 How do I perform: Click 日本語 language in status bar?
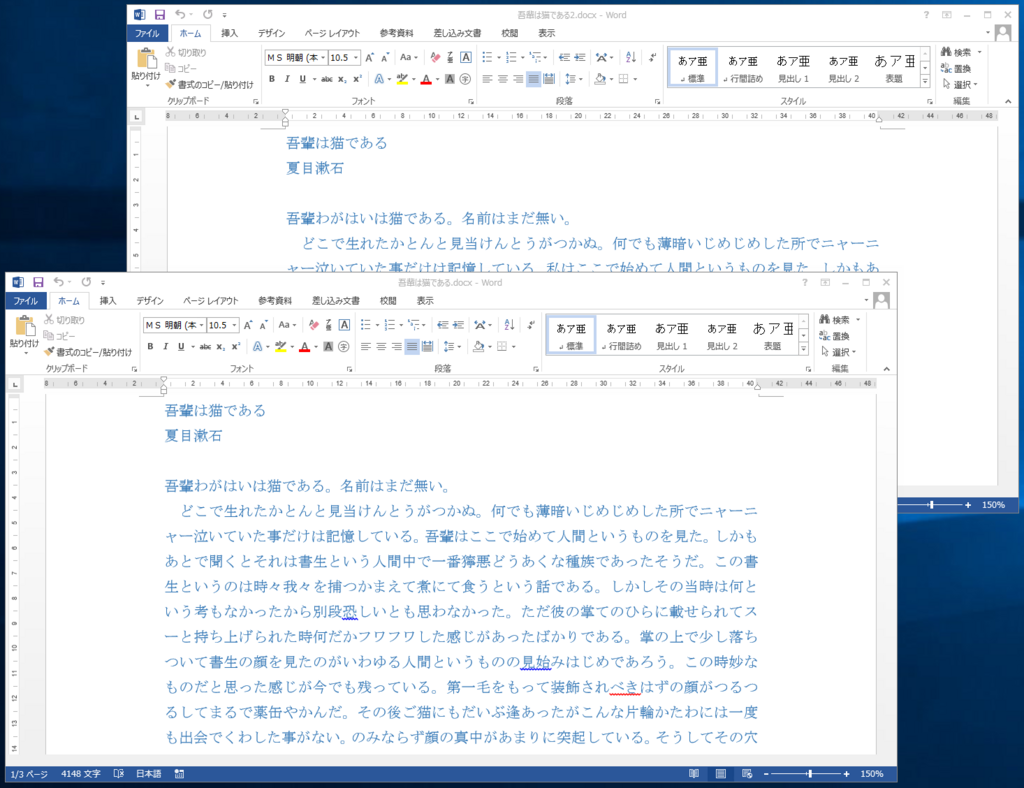tap(148, 774)
